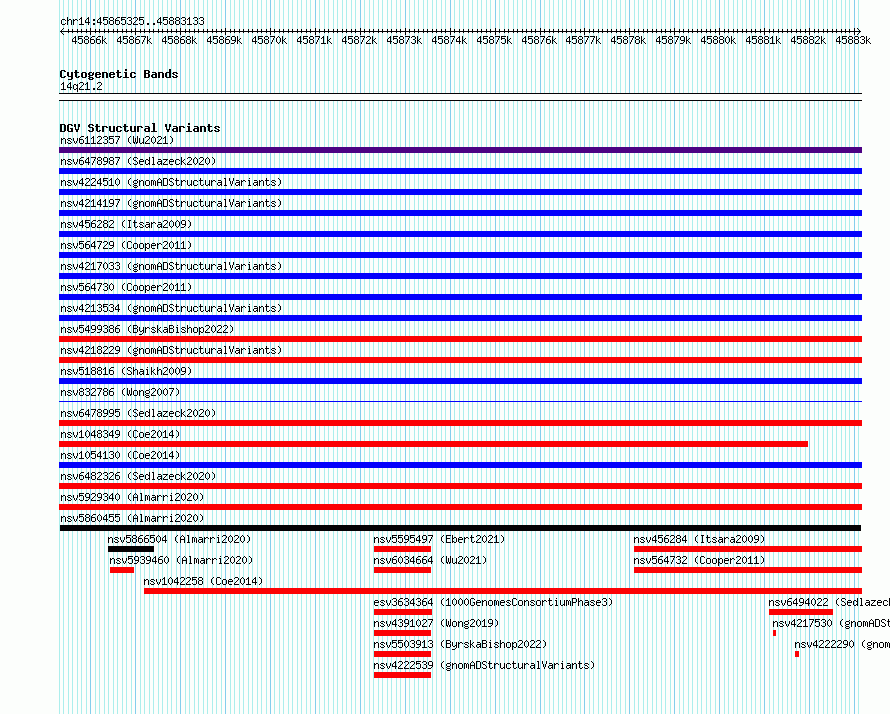Open nsv4222539 (gnomADStructuralVariants) variant
The height and width of the screenshot is (714, 890).
pyautogui.click(x=484, y=665)
